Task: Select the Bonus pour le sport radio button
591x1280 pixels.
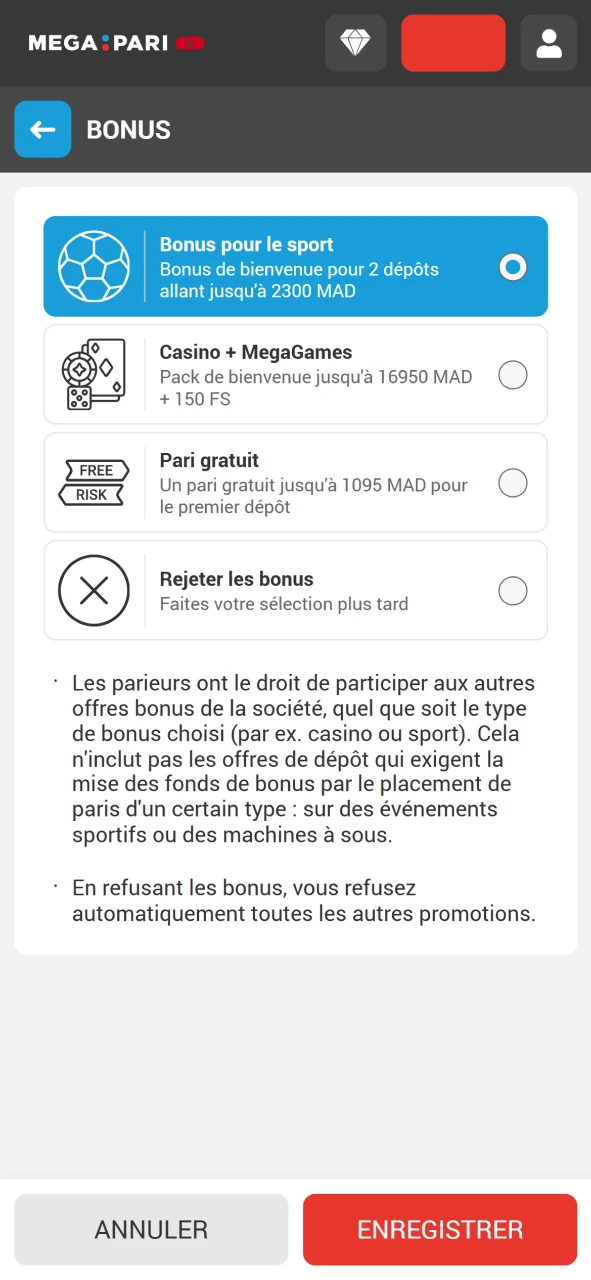Action: [x=512, y=267]
